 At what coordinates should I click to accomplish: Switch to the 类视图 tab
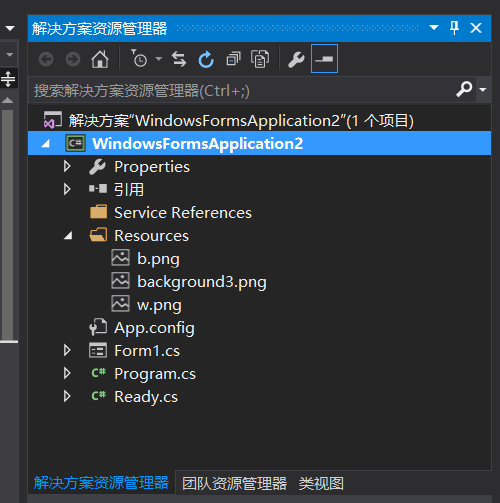(x=321, y=483)
